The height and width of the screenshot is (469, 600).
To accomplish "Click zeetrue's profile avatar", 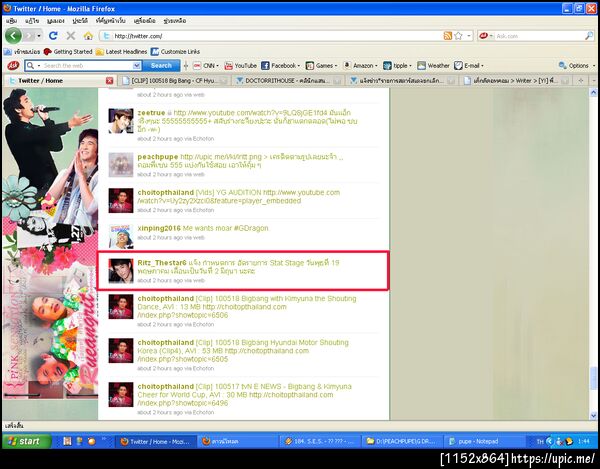I will pos(121,121).
